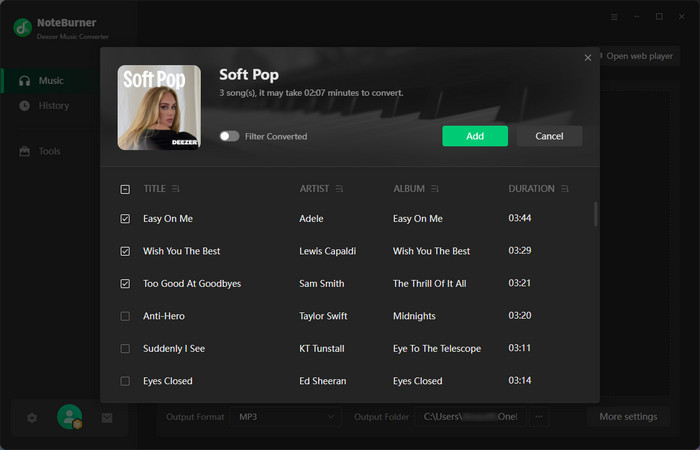700x450 pixels.
Task: Click the Anti-Hero song title
Action: 164,316
